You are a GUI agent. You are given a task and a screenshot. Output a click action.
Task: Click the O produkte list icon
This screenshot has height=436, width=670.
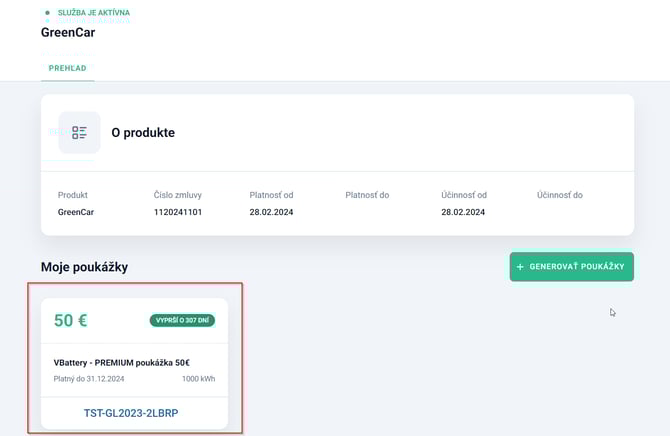tap(79, 133)
